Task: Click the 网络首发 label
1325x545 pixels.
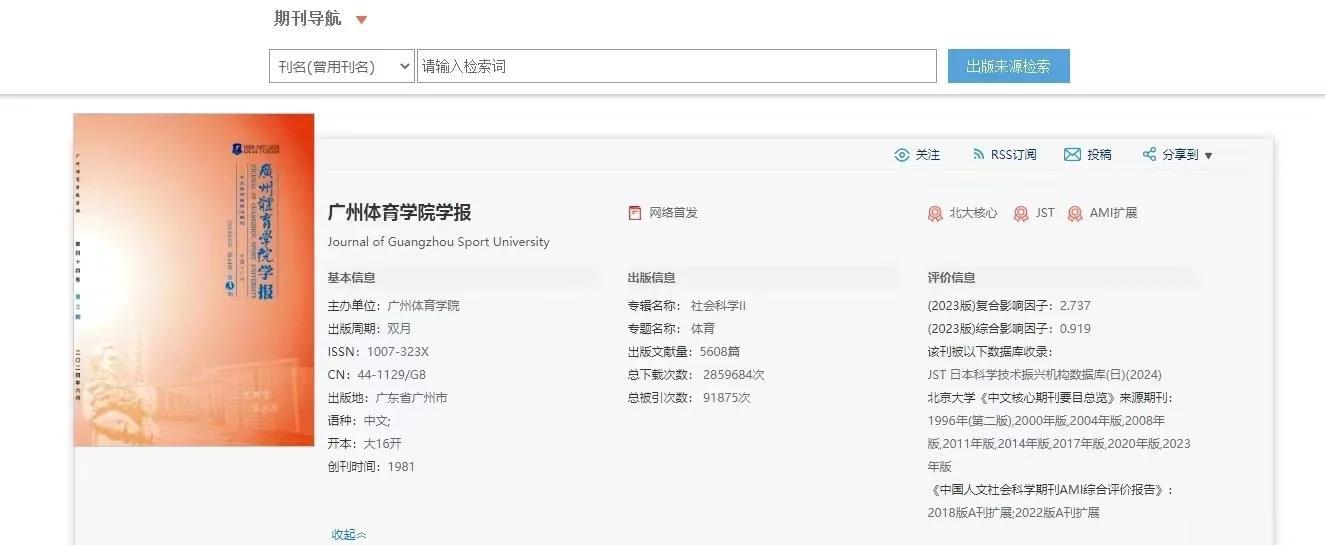Action: [x=673, y=213]
